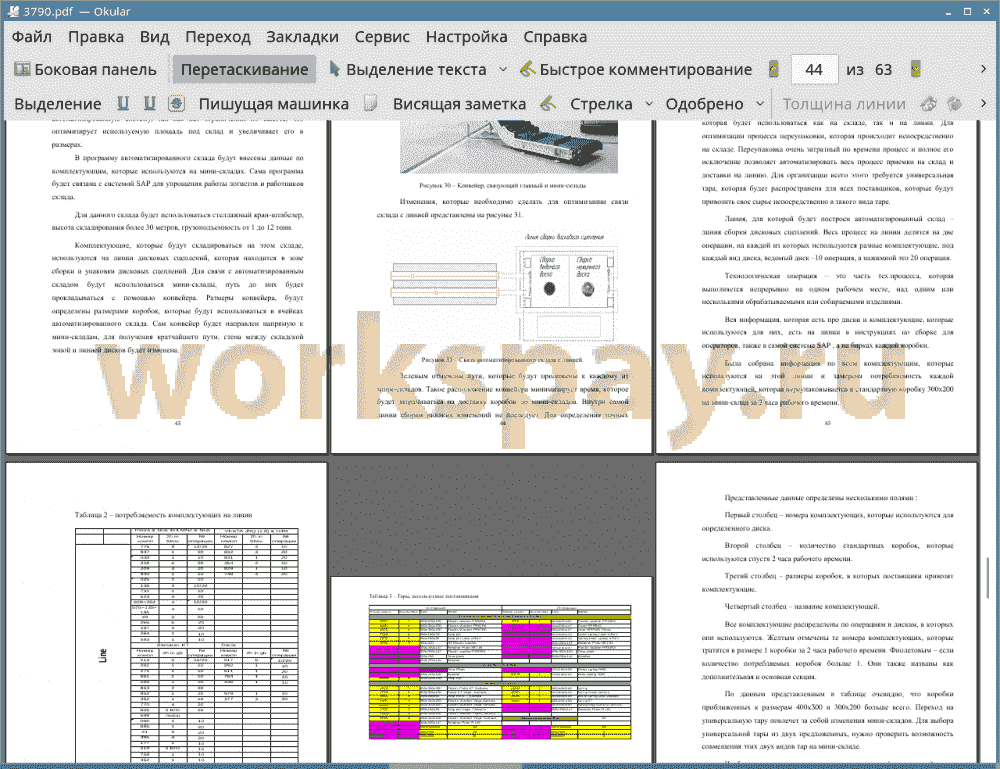Click the page number field showing 44

[814, 70]
